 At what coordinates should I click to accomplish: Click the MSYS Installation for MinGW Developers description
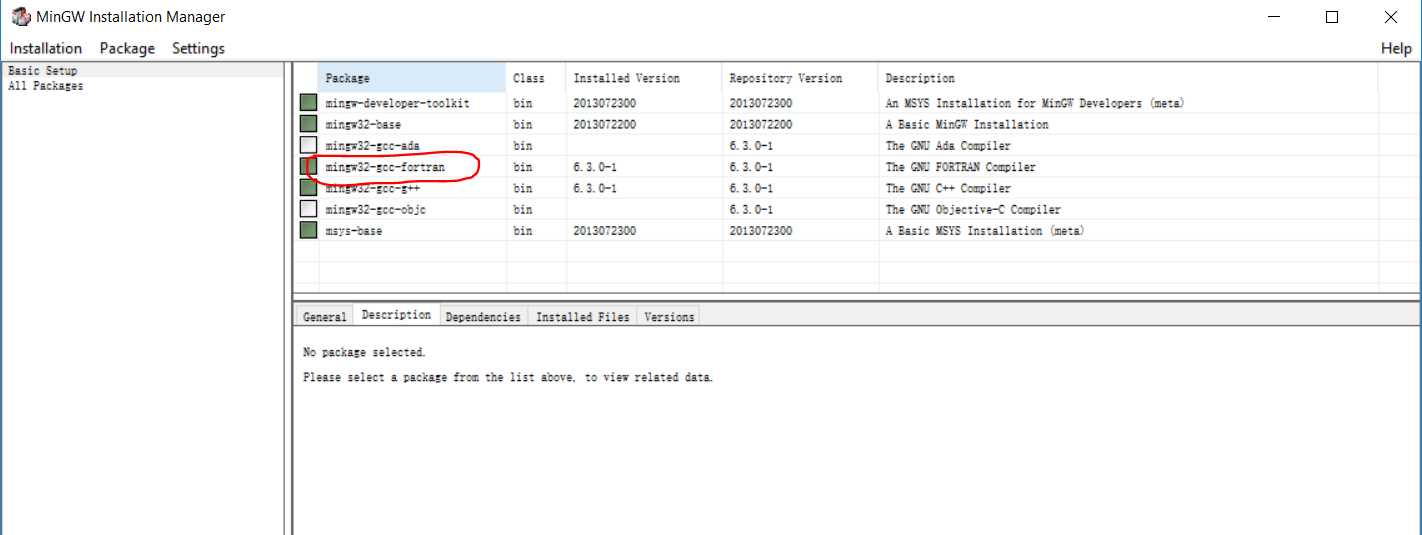1035,103
